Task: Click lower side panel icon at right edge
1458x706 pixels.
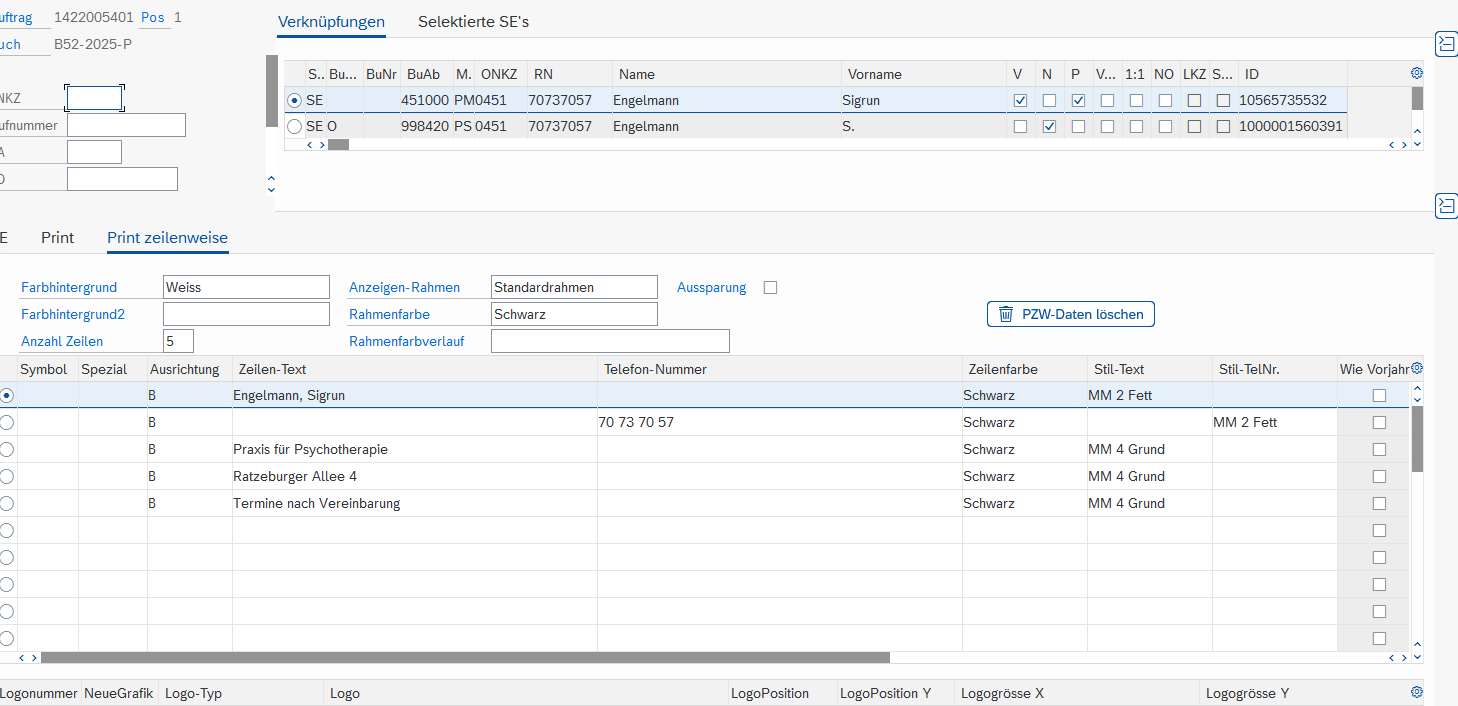Action: (x=1446, y=206)
